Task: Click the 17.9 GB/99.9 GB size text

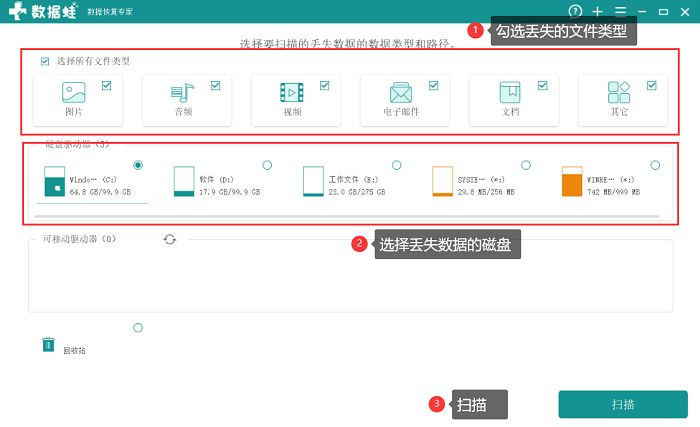Action: tap(229, 192)
